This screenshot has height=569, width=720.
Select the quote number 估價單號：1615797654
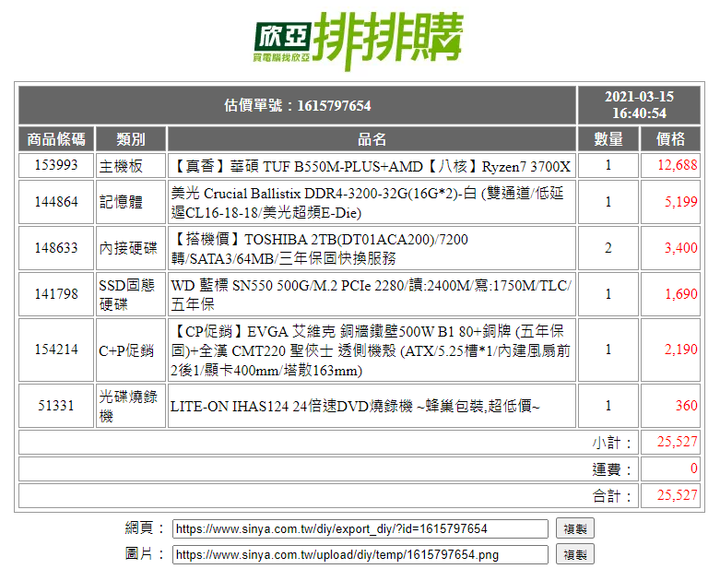click(297, 105)
